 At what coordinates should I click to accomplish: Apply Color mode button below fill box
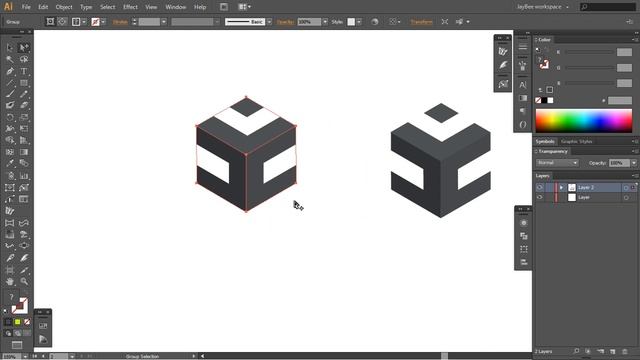click(8, 322)
